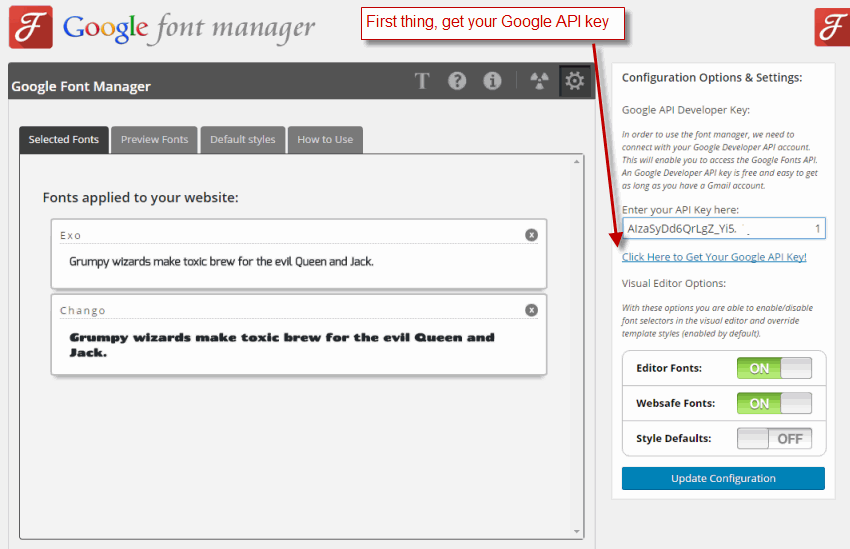Click the Visual Editor Options label
The width and height of the screenshot is (850, 549).
(x=673, y=283)
